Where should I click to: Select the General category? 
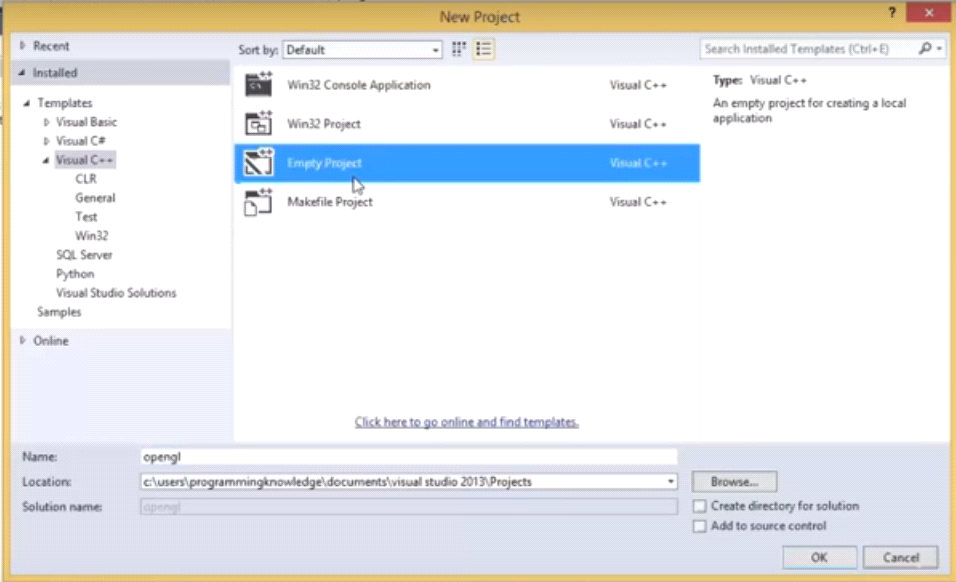(x=95, y=197)
